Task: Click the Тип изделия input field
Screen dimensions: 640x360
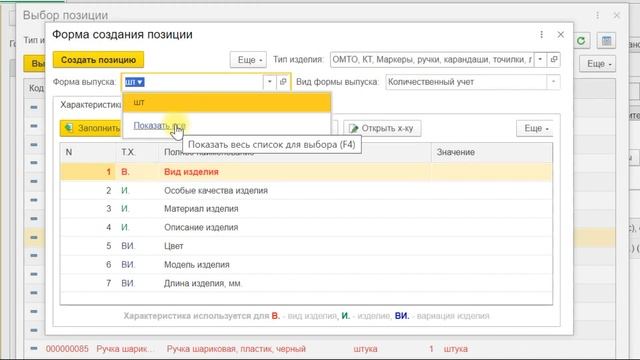Action: (432, 60)
